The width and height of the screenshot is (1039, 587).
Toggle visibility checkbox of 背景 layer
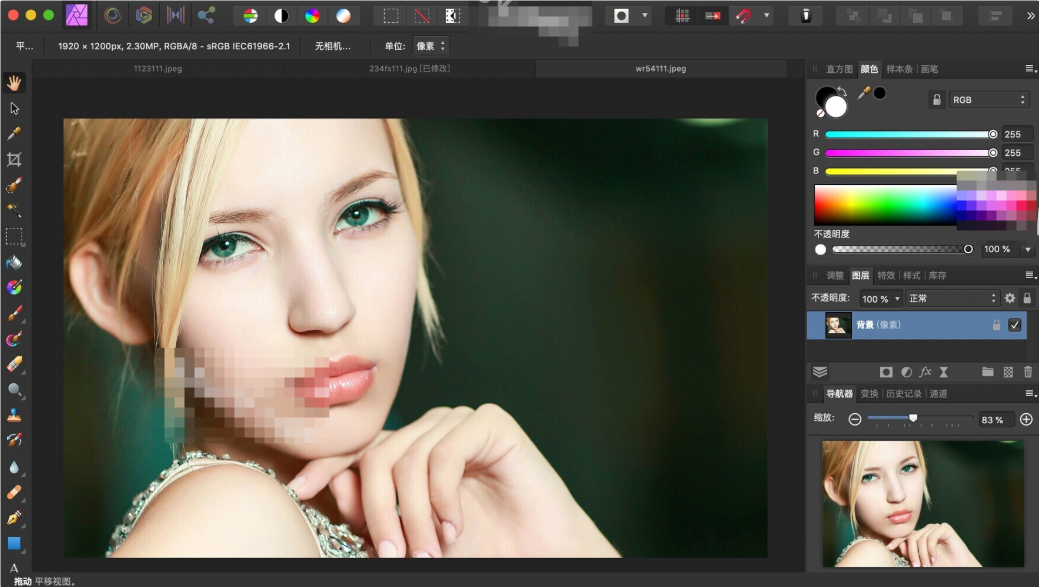coord(1014,325)
